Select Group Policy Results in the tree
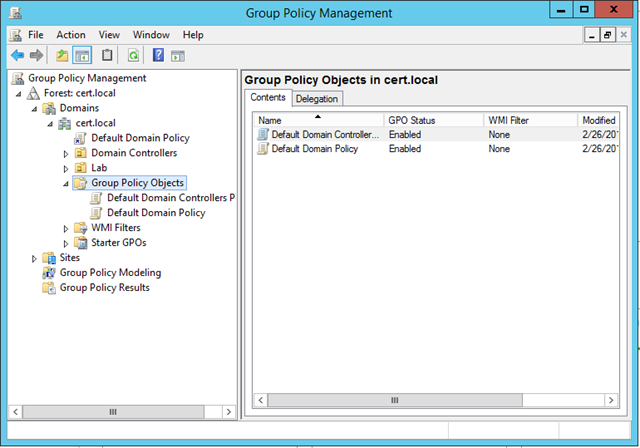This screenshot has height=448, width=640. point(104,287)
